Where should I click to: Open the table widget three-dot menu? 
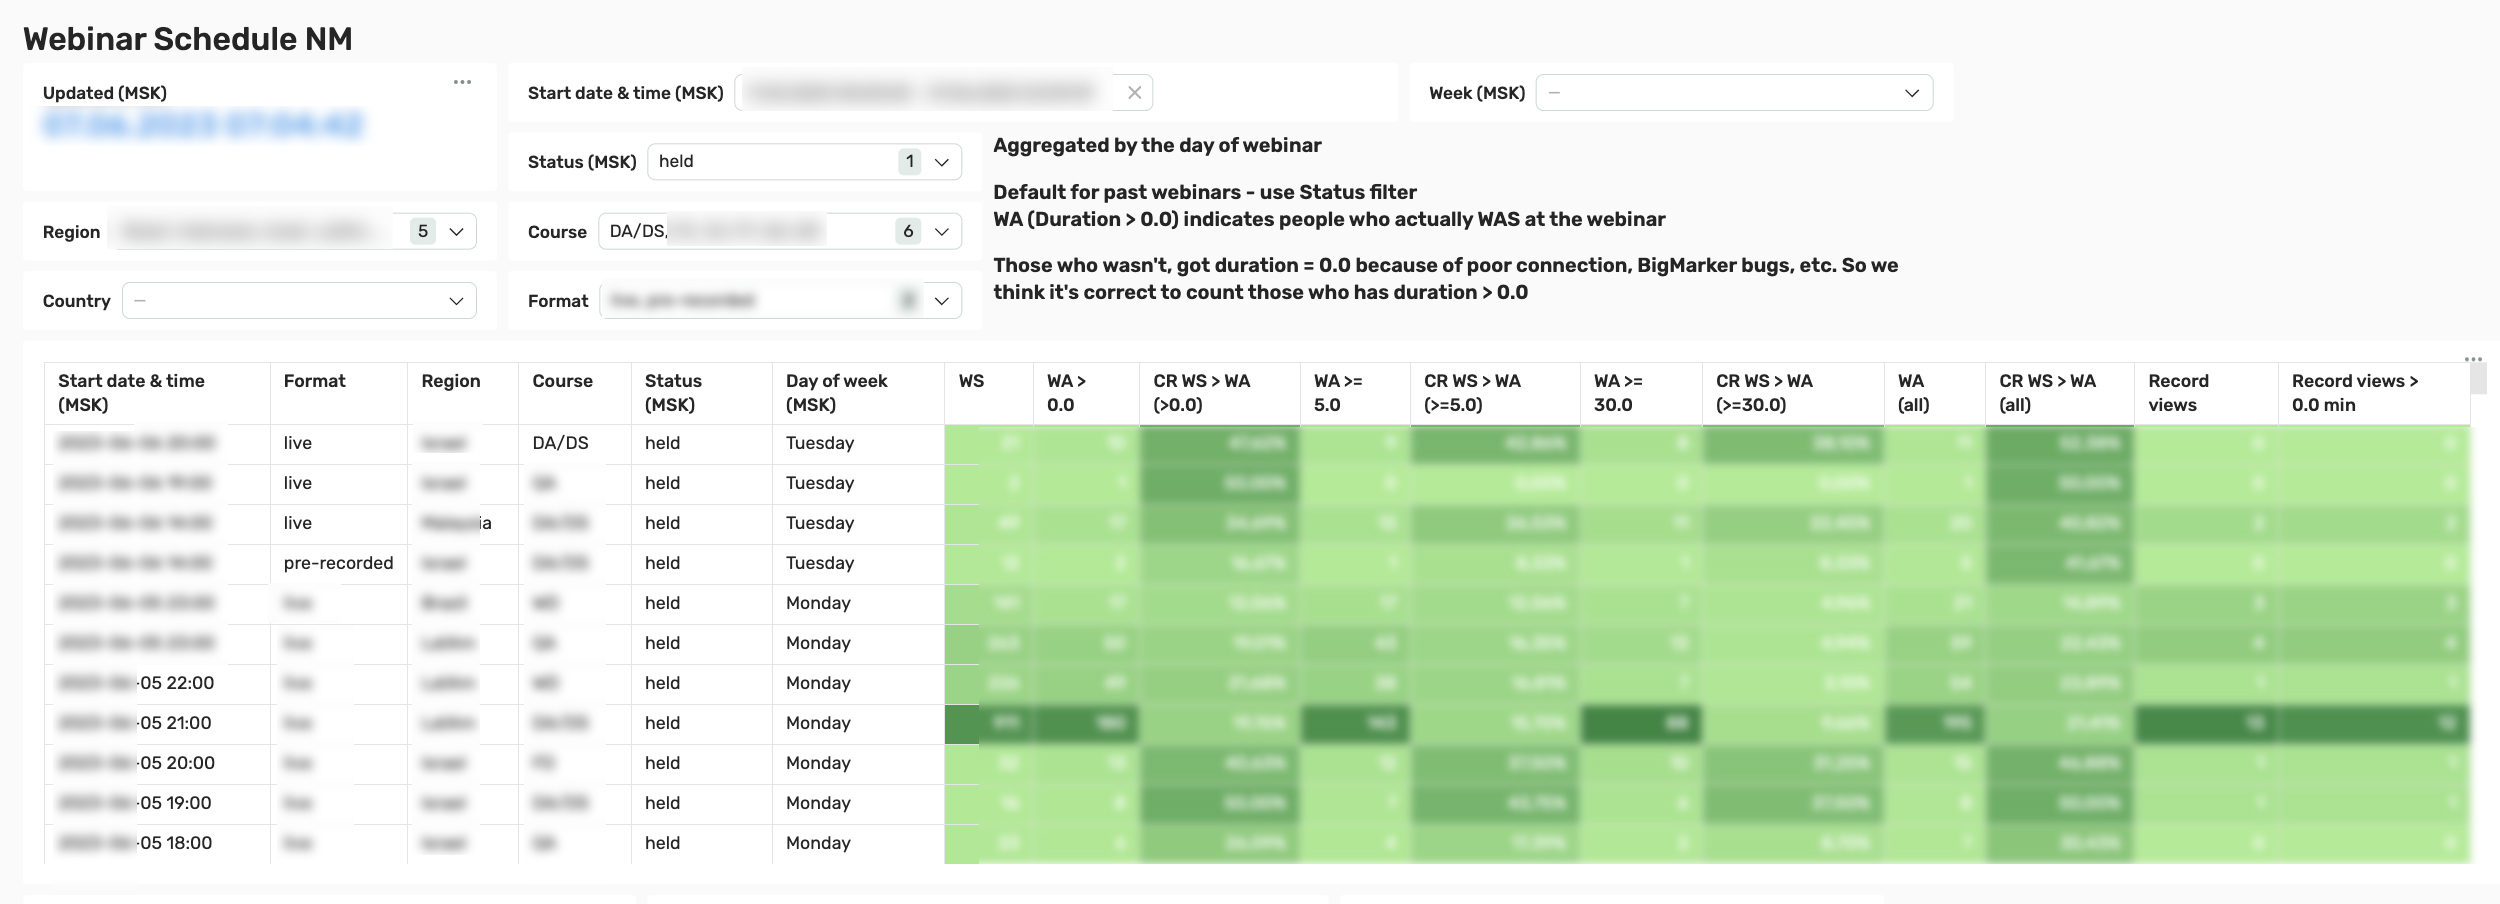[2473, 359]
